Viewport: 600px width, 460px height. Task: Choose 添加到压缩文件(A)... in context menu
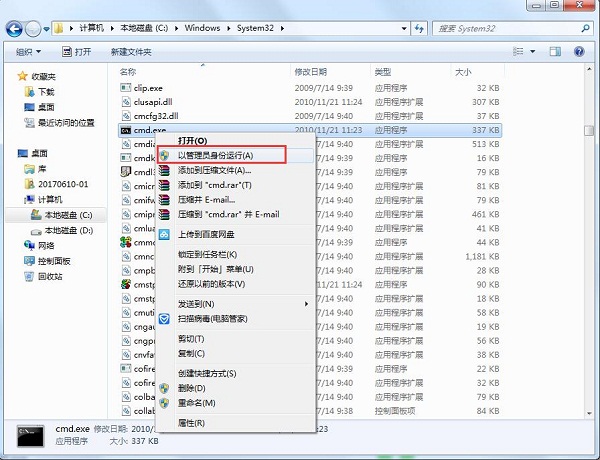coord(235,170)
